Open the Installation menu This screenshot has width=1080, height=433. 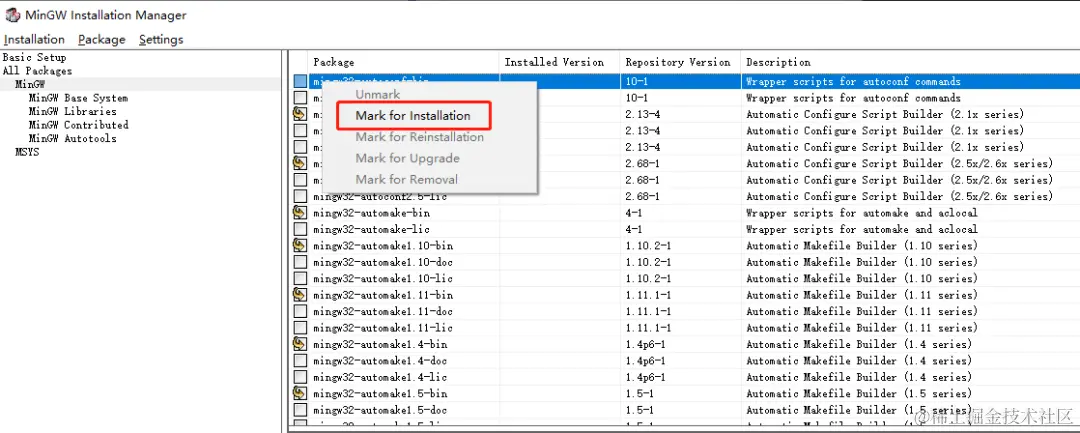click(34, 39)
